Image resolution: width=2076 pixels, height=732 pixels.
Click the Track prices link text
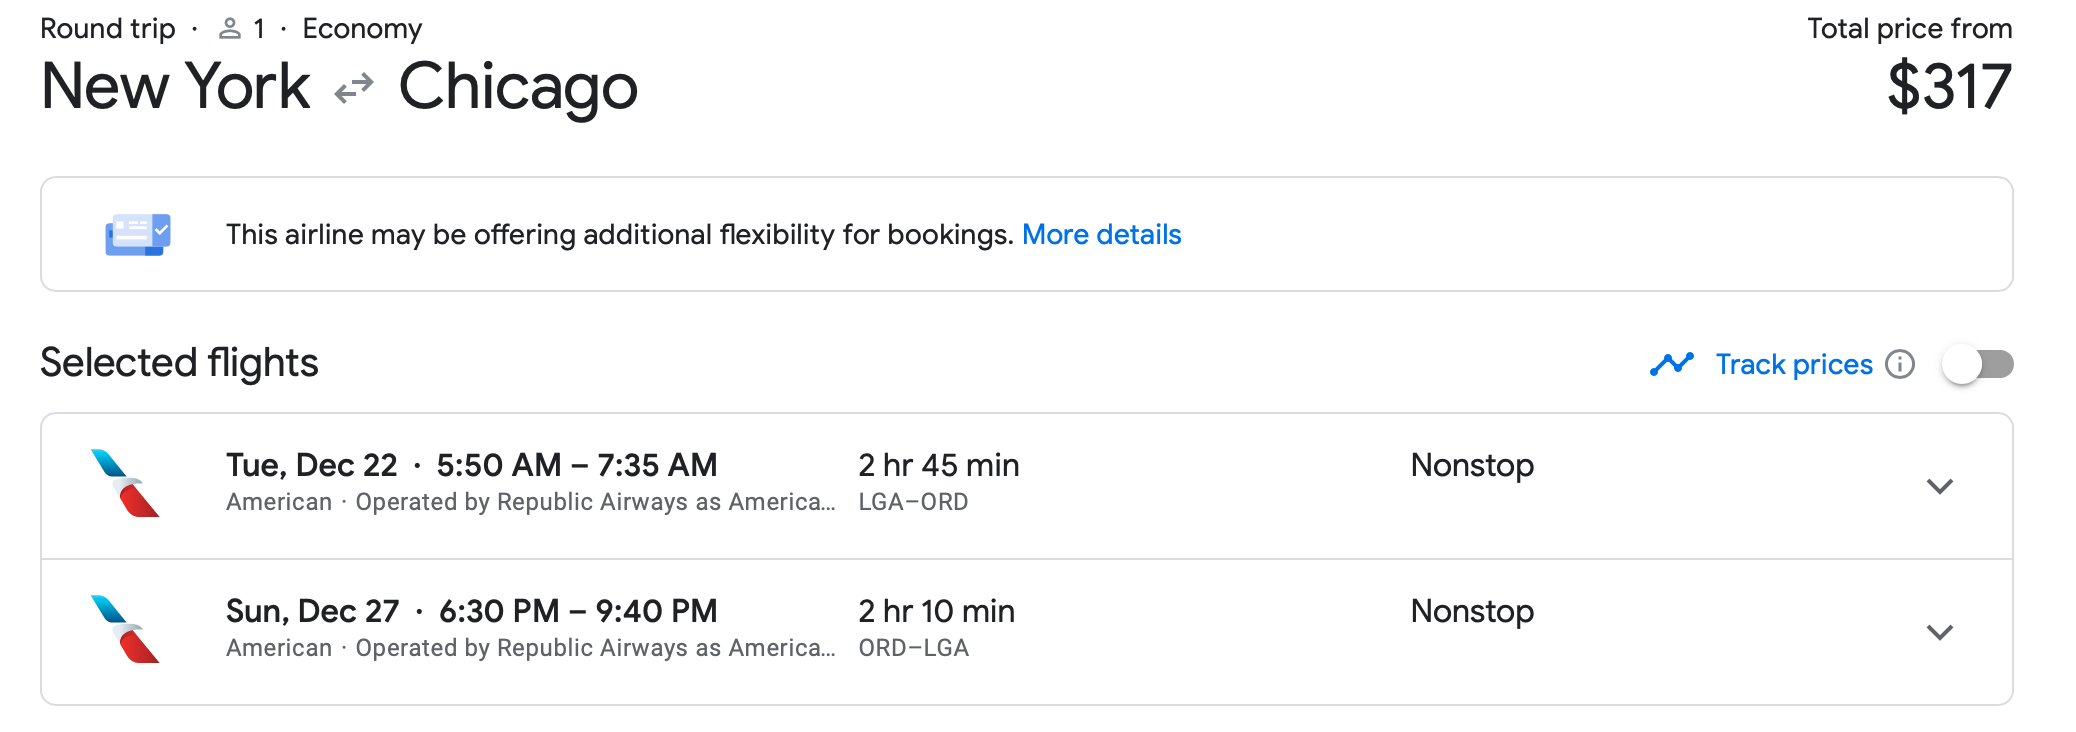[1793, 364]
